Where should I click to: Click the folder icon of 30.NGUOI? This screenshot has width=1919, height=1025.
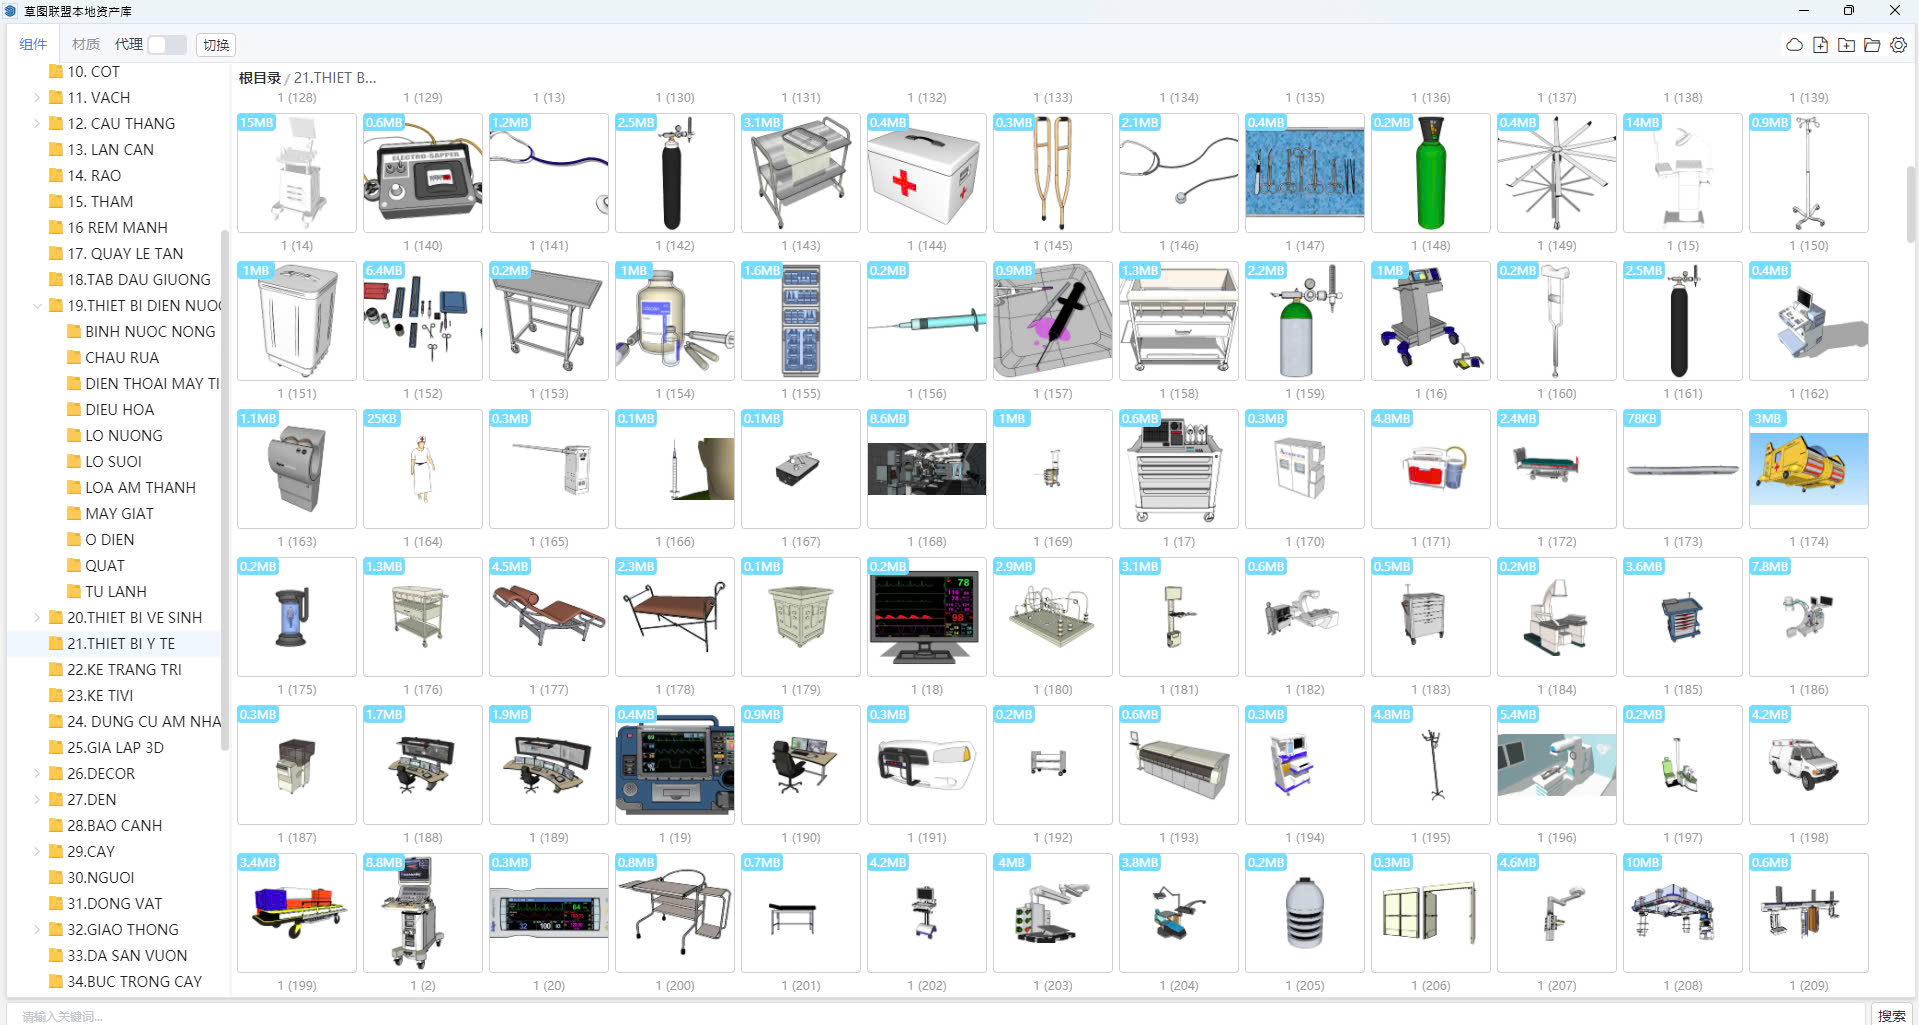click(56, 878)
